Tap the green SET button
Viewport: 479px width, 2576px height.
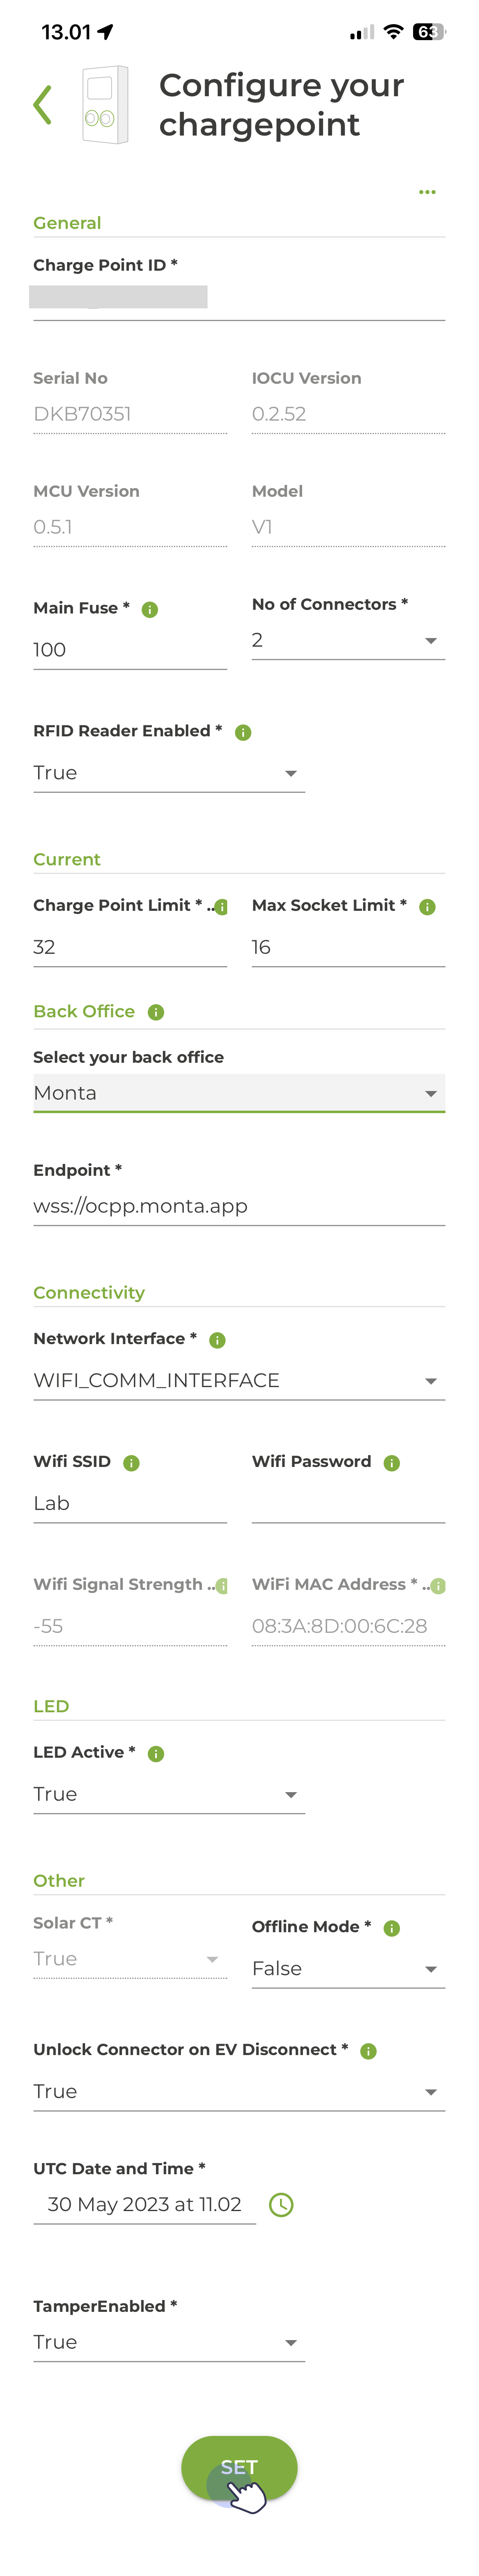(x=239, y=2468)
